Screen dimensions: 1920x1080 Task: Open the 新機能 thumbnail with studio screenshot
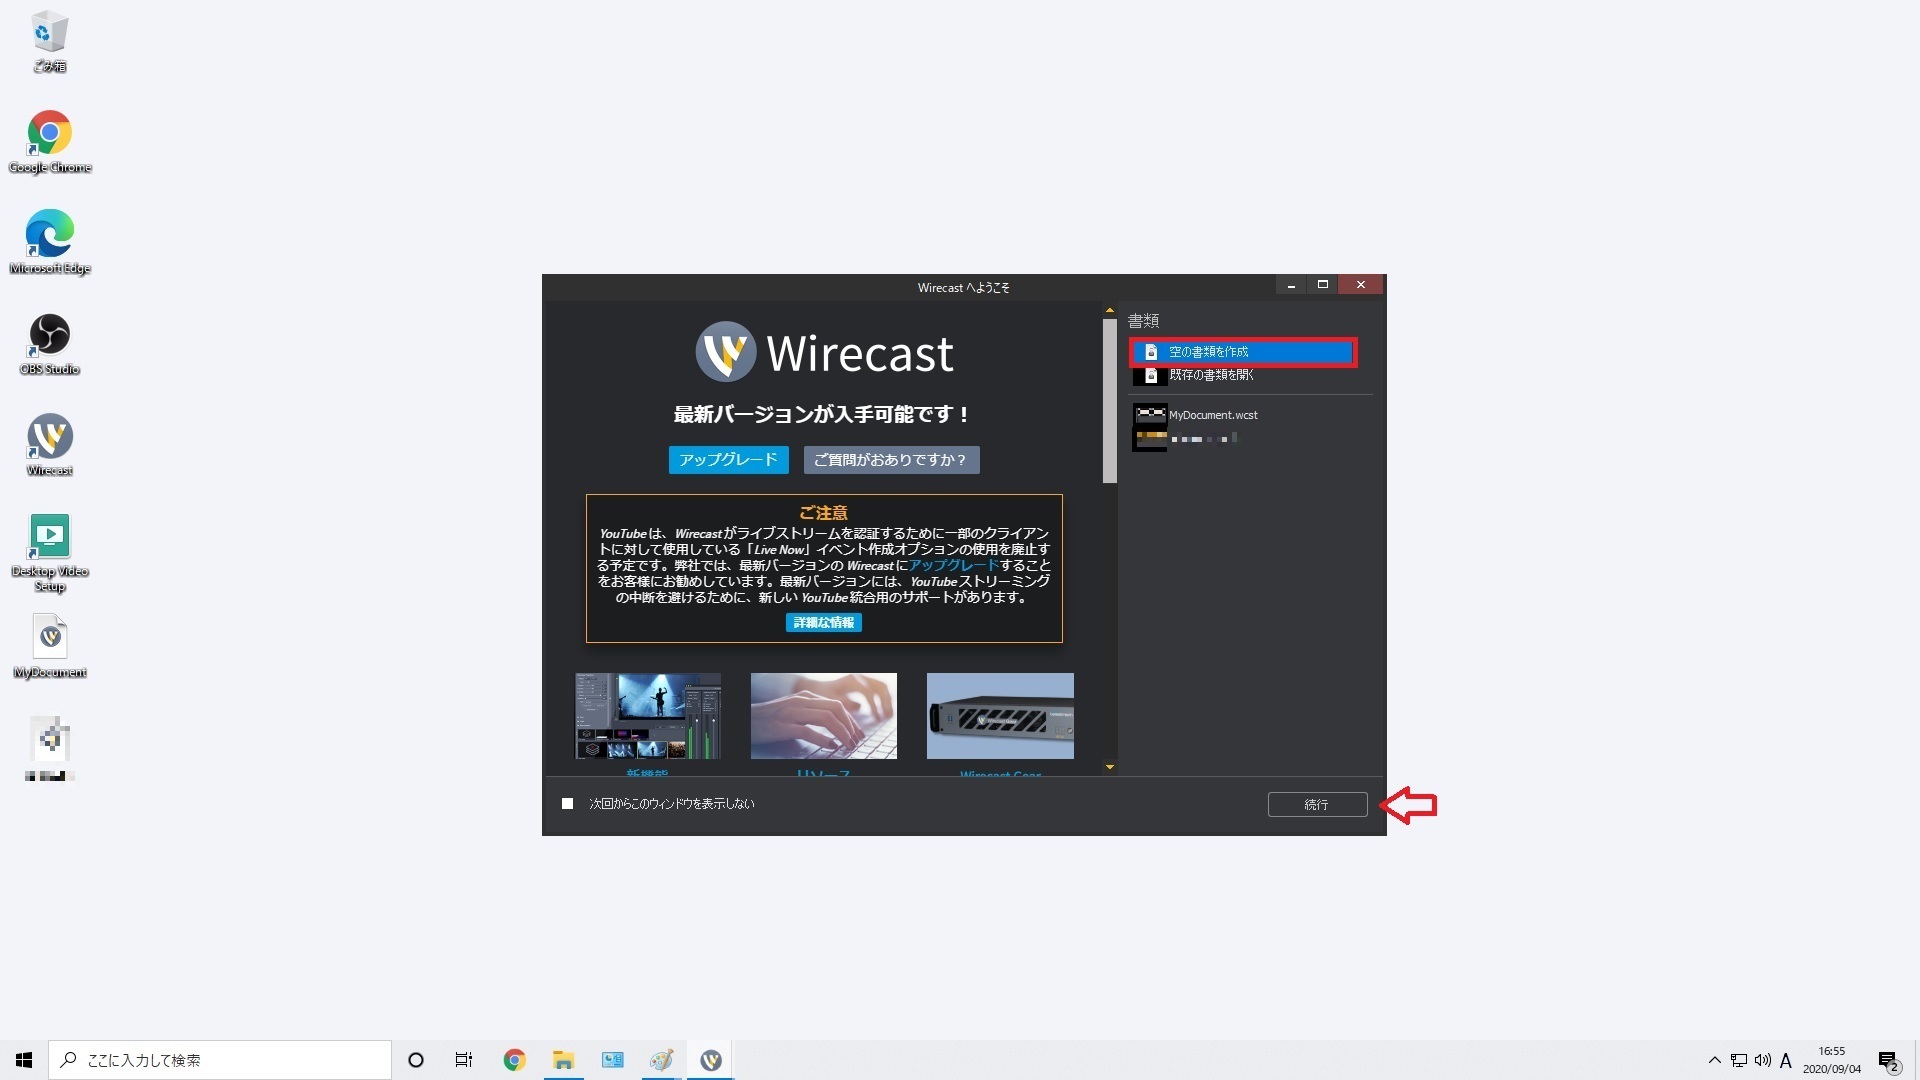648,716
